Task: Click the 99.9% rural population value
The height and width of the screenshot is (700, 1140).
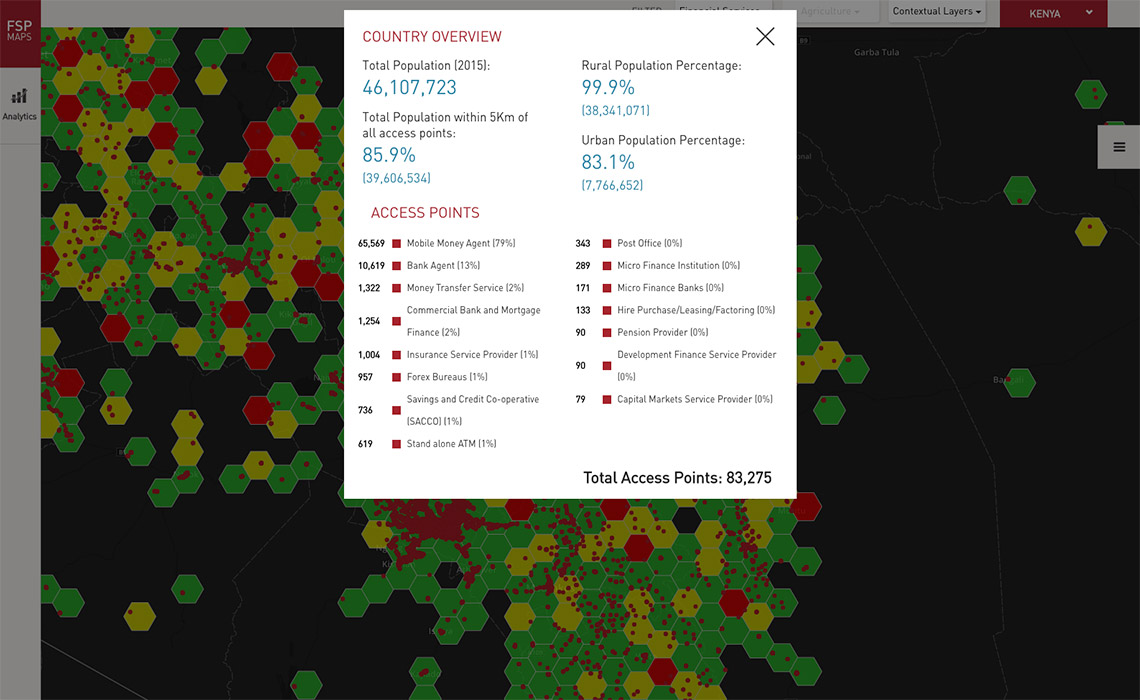Action: click(x=608, y=88)
